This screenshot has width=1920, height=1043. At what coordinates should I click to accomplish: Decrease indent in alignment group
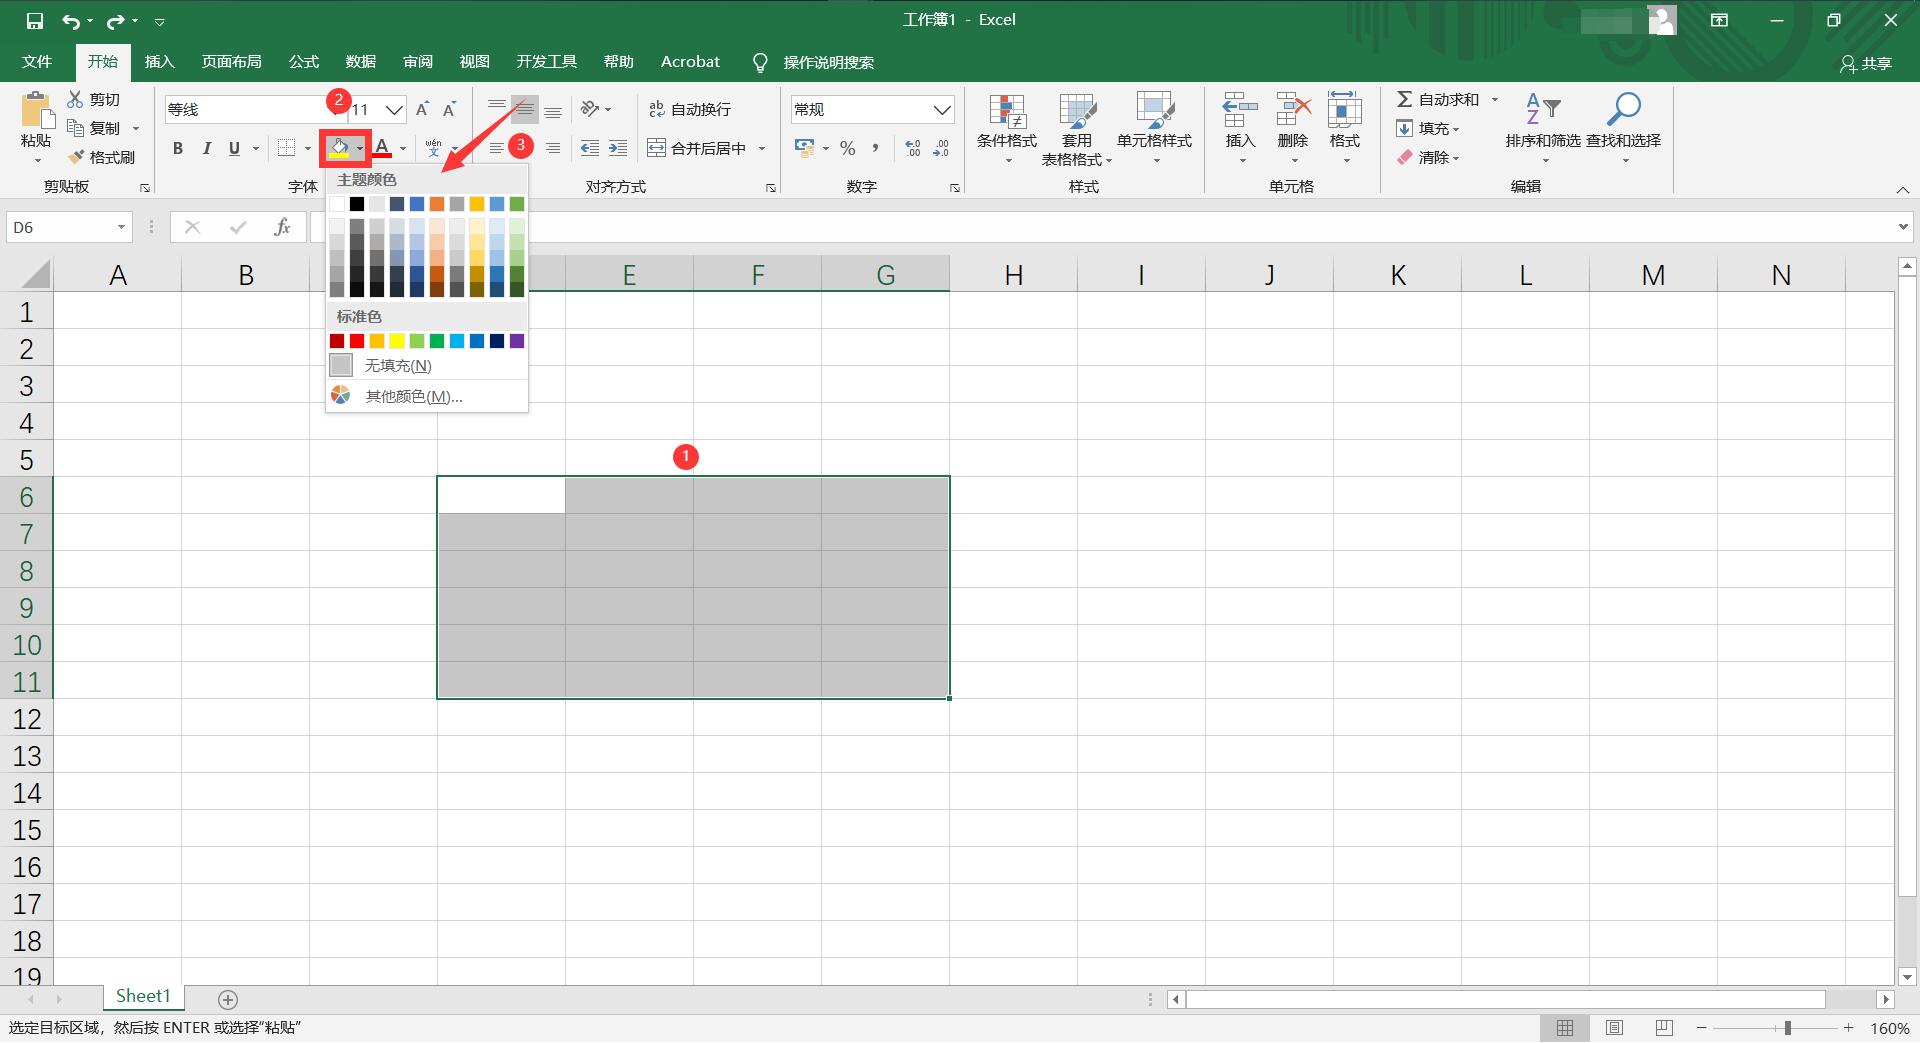590,148
